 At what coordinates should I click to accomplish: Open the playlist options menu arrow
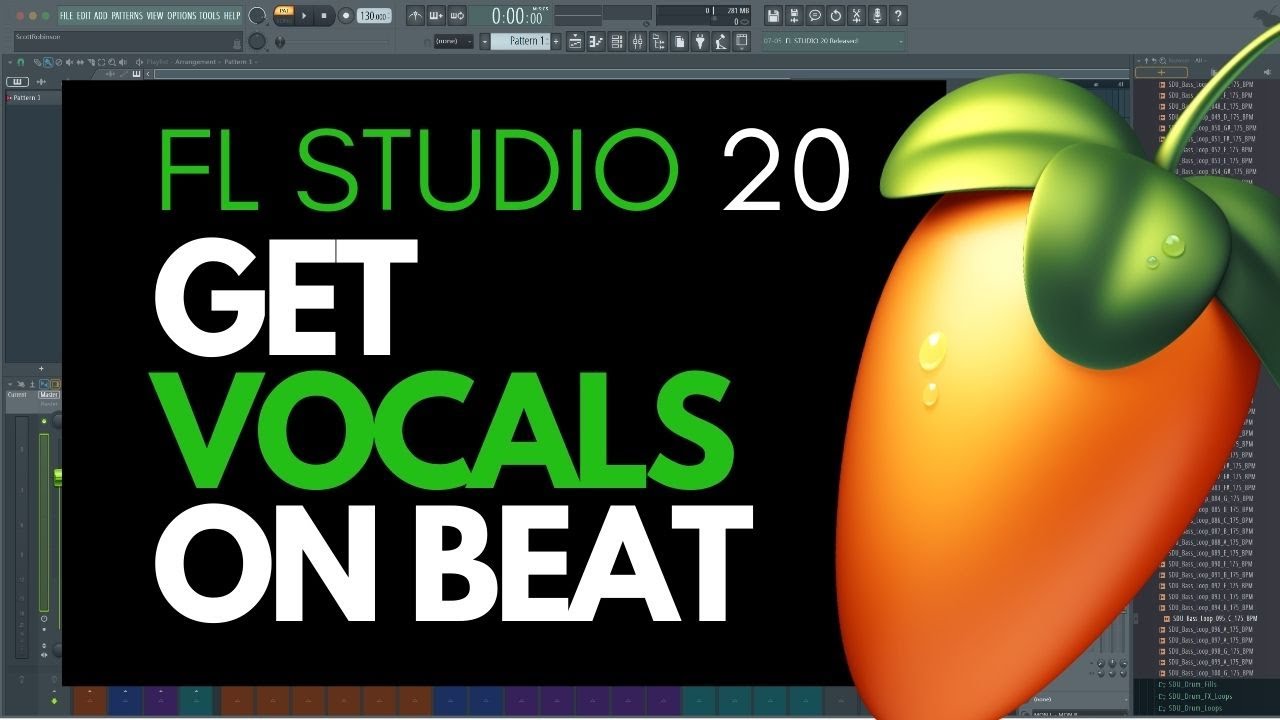tap(10, 62)
